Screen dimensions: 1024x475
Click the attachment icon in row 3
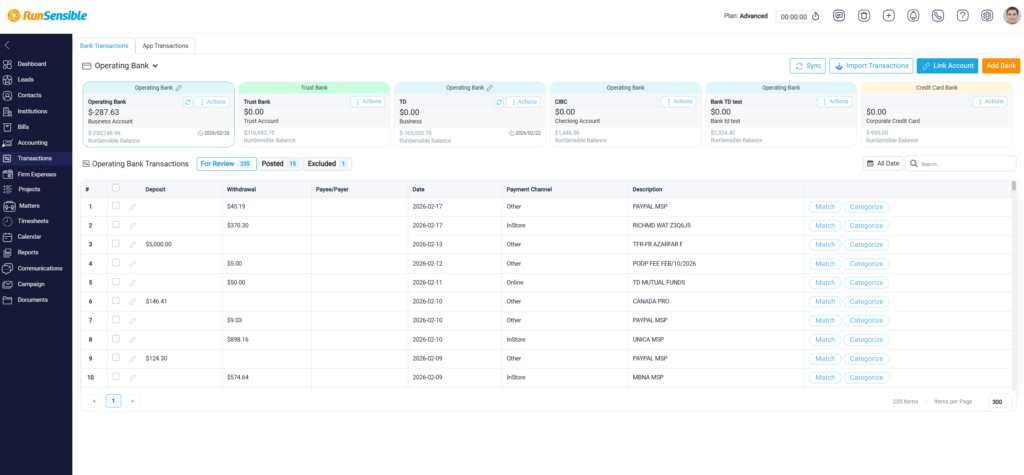click(x=132, y=245)
